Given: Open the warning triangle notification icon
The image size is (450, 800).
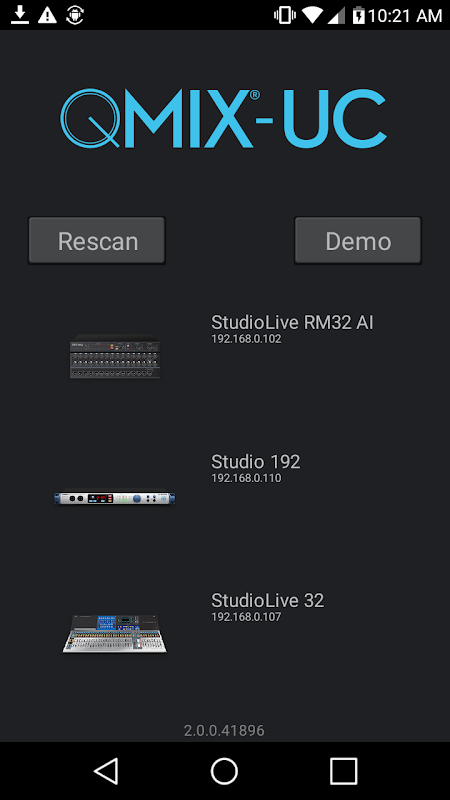Looking at the screenshot, I should pos(47,15).
